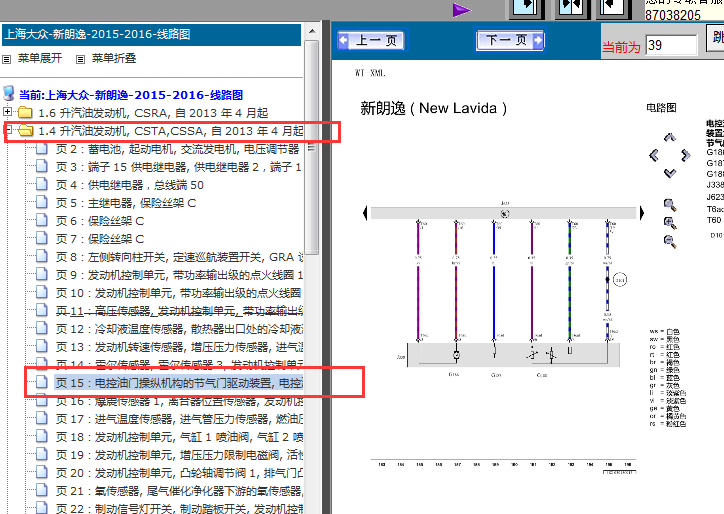Open 页 20 : 凸轮轴调节阀 1
The width and height of the screenshot is (724, 514).
(x=179, y=473)
